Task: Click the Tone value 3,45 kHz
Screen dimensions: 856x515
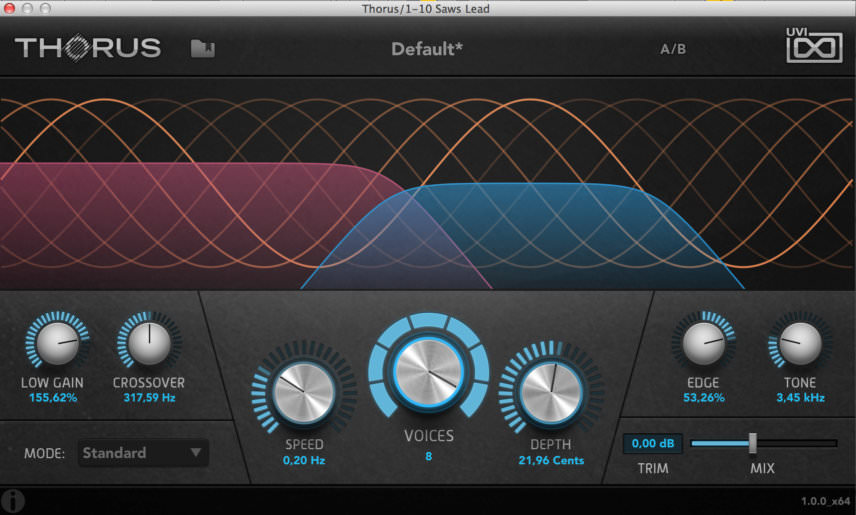Action: [x=800, y=398]
